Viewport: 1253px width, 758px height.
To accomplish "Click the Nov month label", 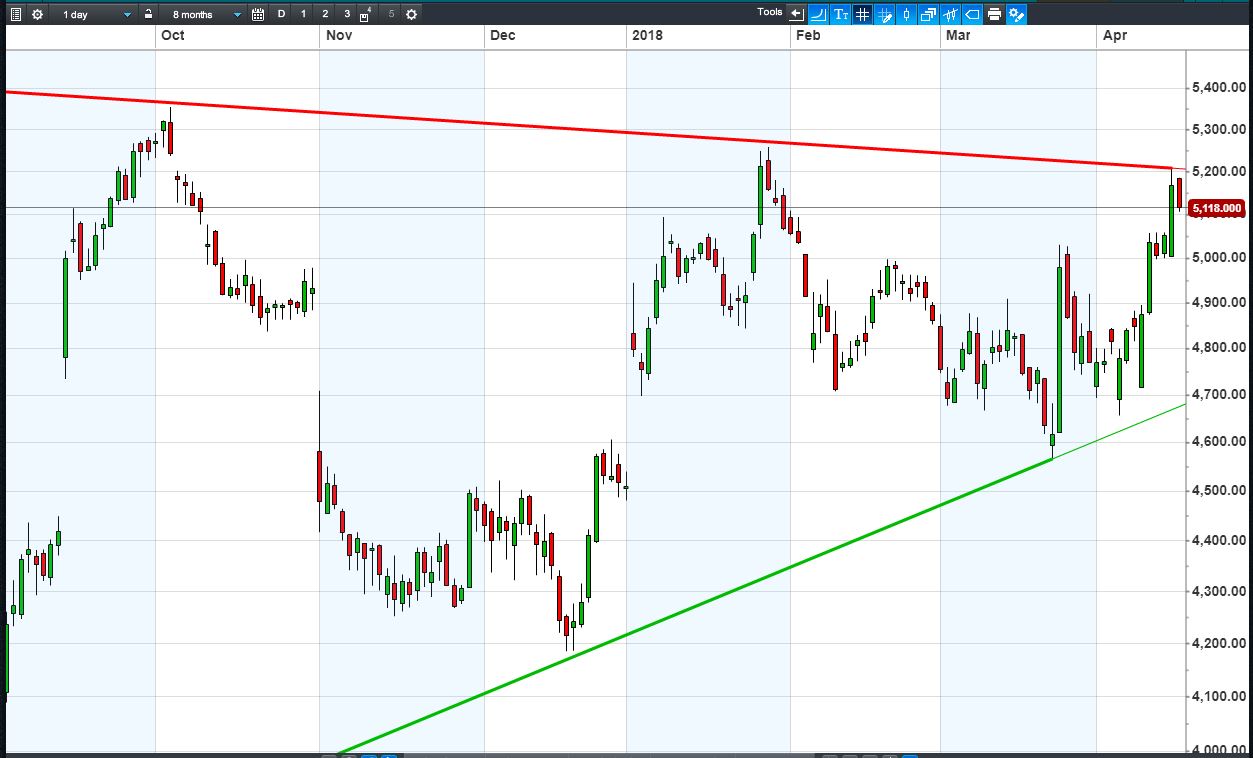I will pyautogui.click(x=338, y=36).
